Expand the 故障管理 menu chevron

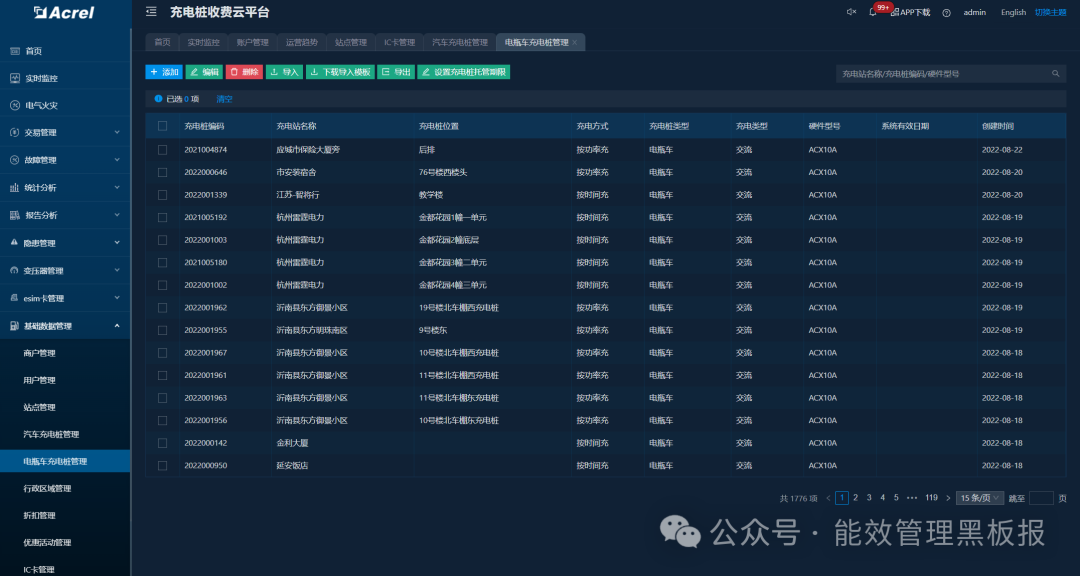pyautogui.click(x=116, y=160)
